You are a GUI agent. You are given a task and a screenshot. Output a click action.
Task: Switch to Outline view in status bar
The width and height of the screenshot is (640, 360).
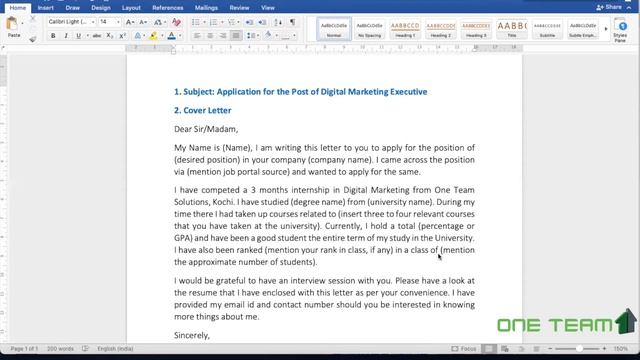pyautogui.click(x=521, y=349)
